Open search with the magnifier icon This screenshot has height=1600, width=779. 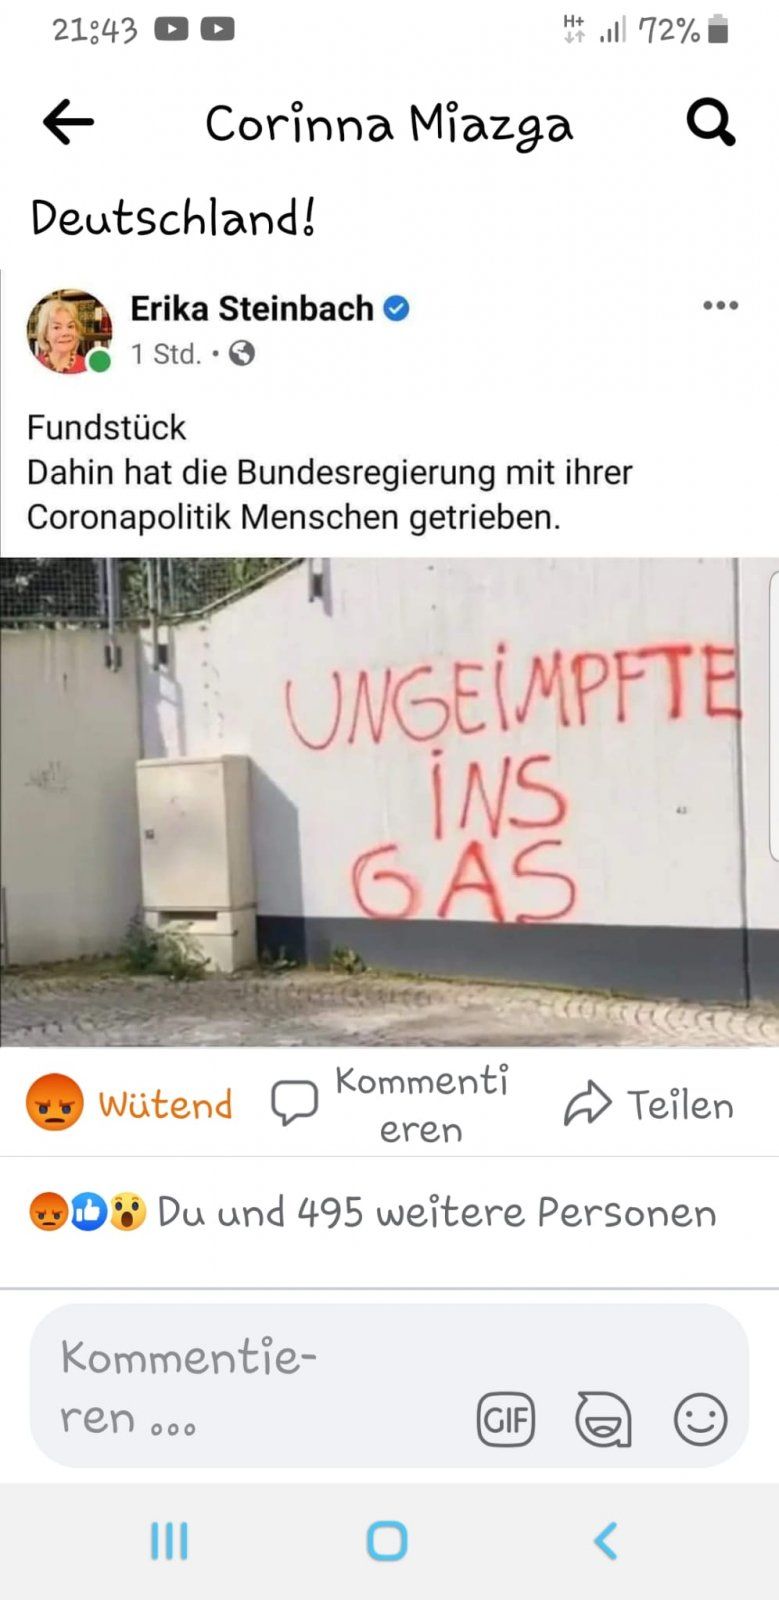coord(711,123)
